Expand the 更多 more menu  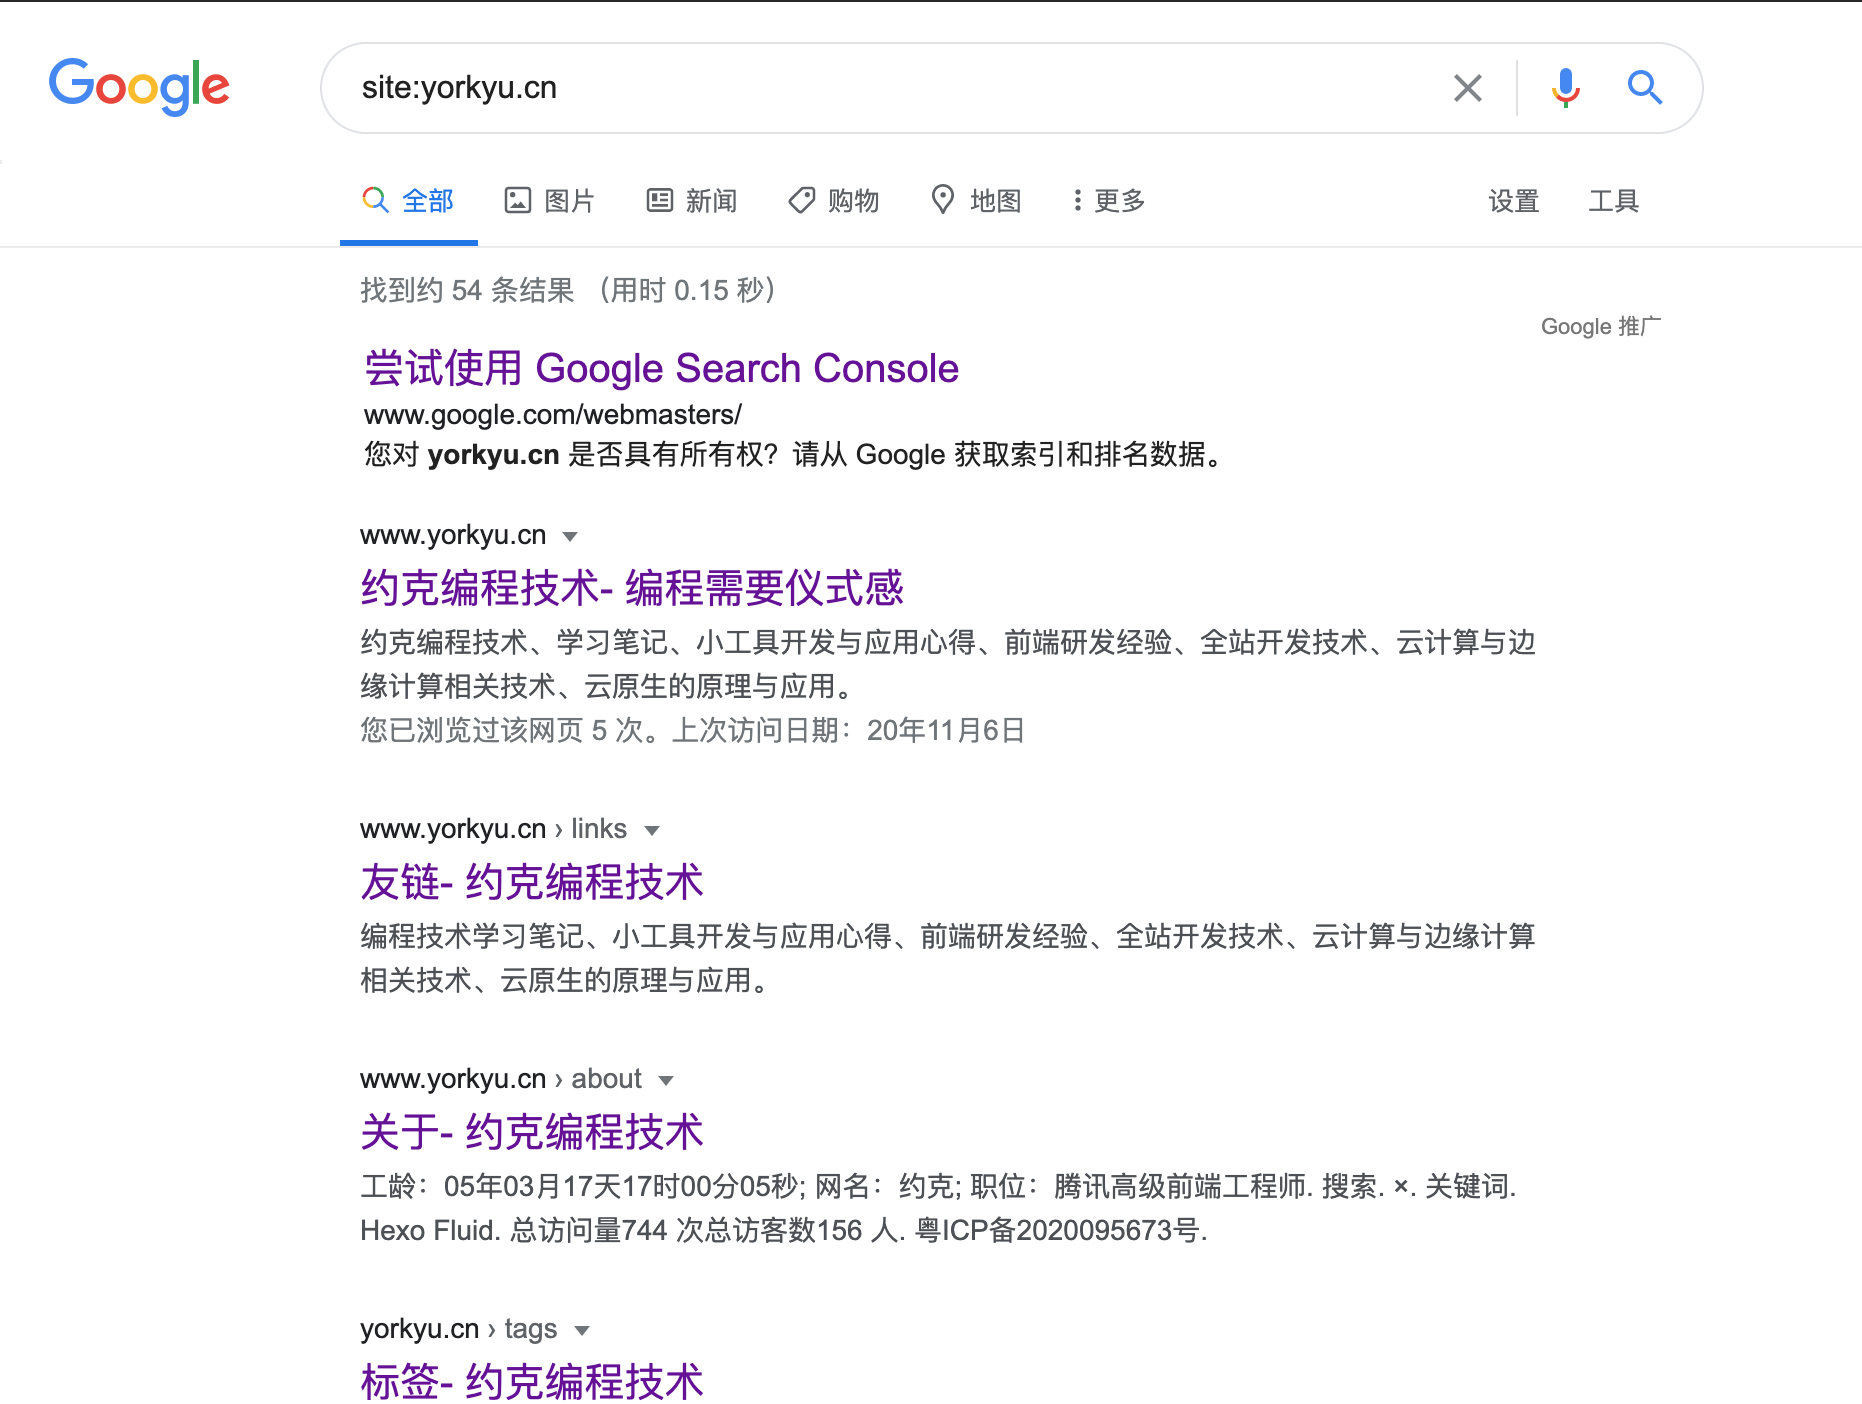click(x=1108, y=201)
